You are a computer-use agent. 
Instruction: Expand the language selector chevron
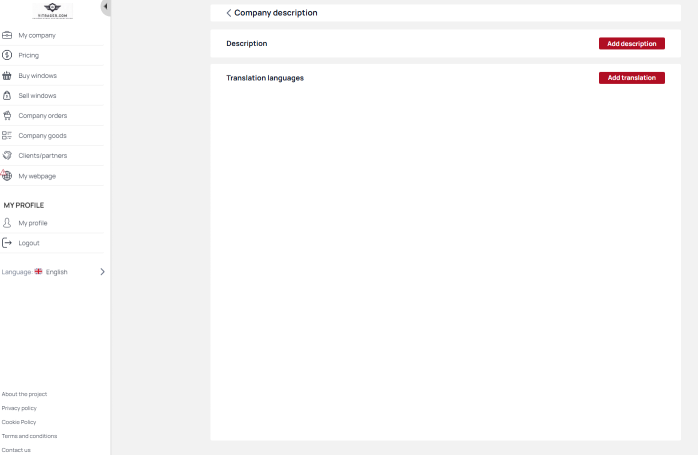102,272
